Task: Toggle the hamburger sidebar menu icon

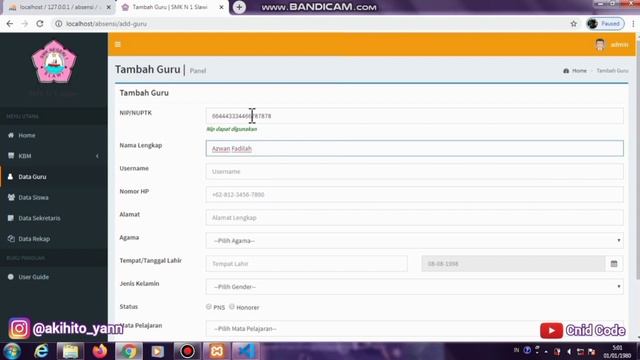Action: (x=118, y=44)
